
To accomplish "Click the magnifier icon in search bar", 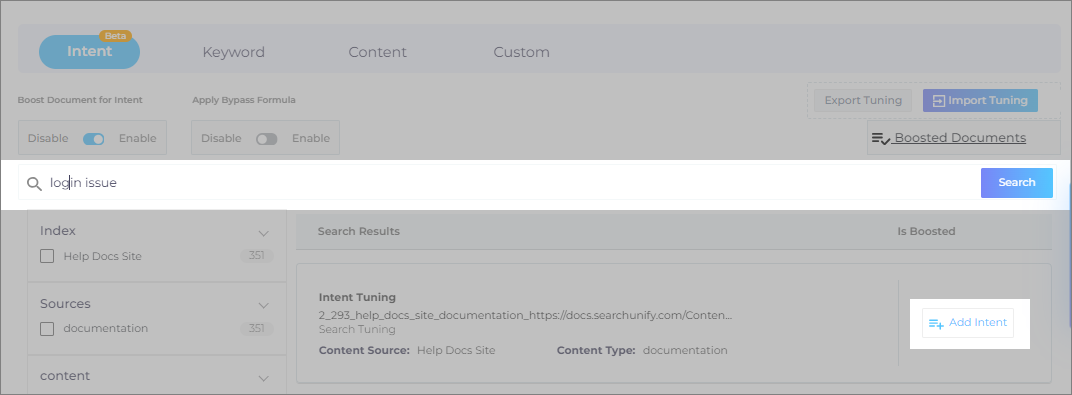I will point(34,183).
